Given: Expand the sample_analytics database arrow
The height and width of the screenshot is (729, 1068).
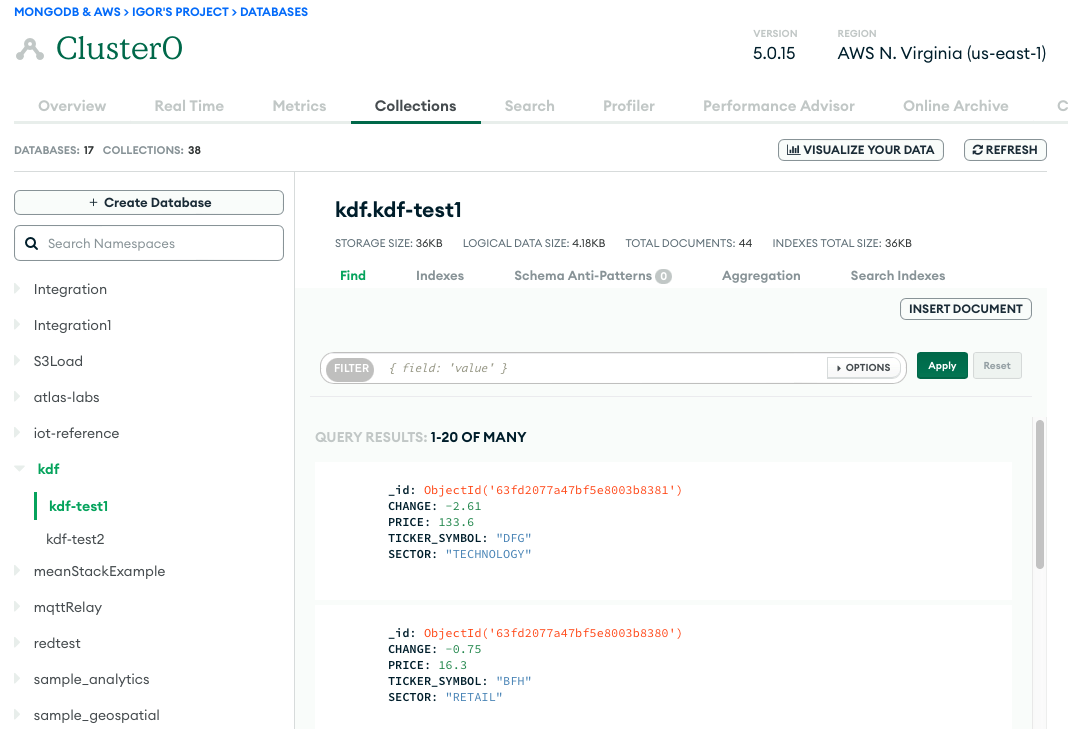Looking at the screenshot, I should pos(18,679).
